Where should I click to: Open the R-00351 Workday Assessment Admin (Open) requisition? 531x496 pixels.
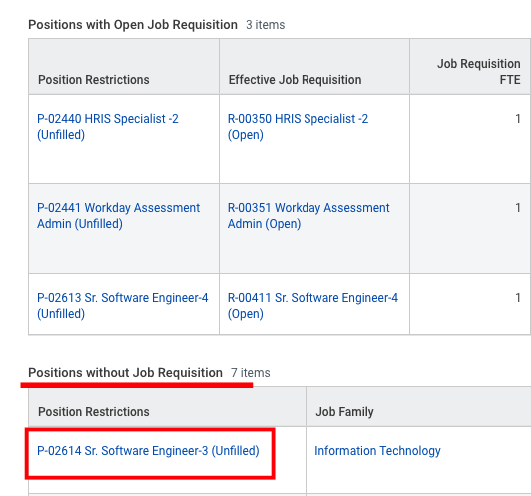pyautogui.click(x=308, y=216)
